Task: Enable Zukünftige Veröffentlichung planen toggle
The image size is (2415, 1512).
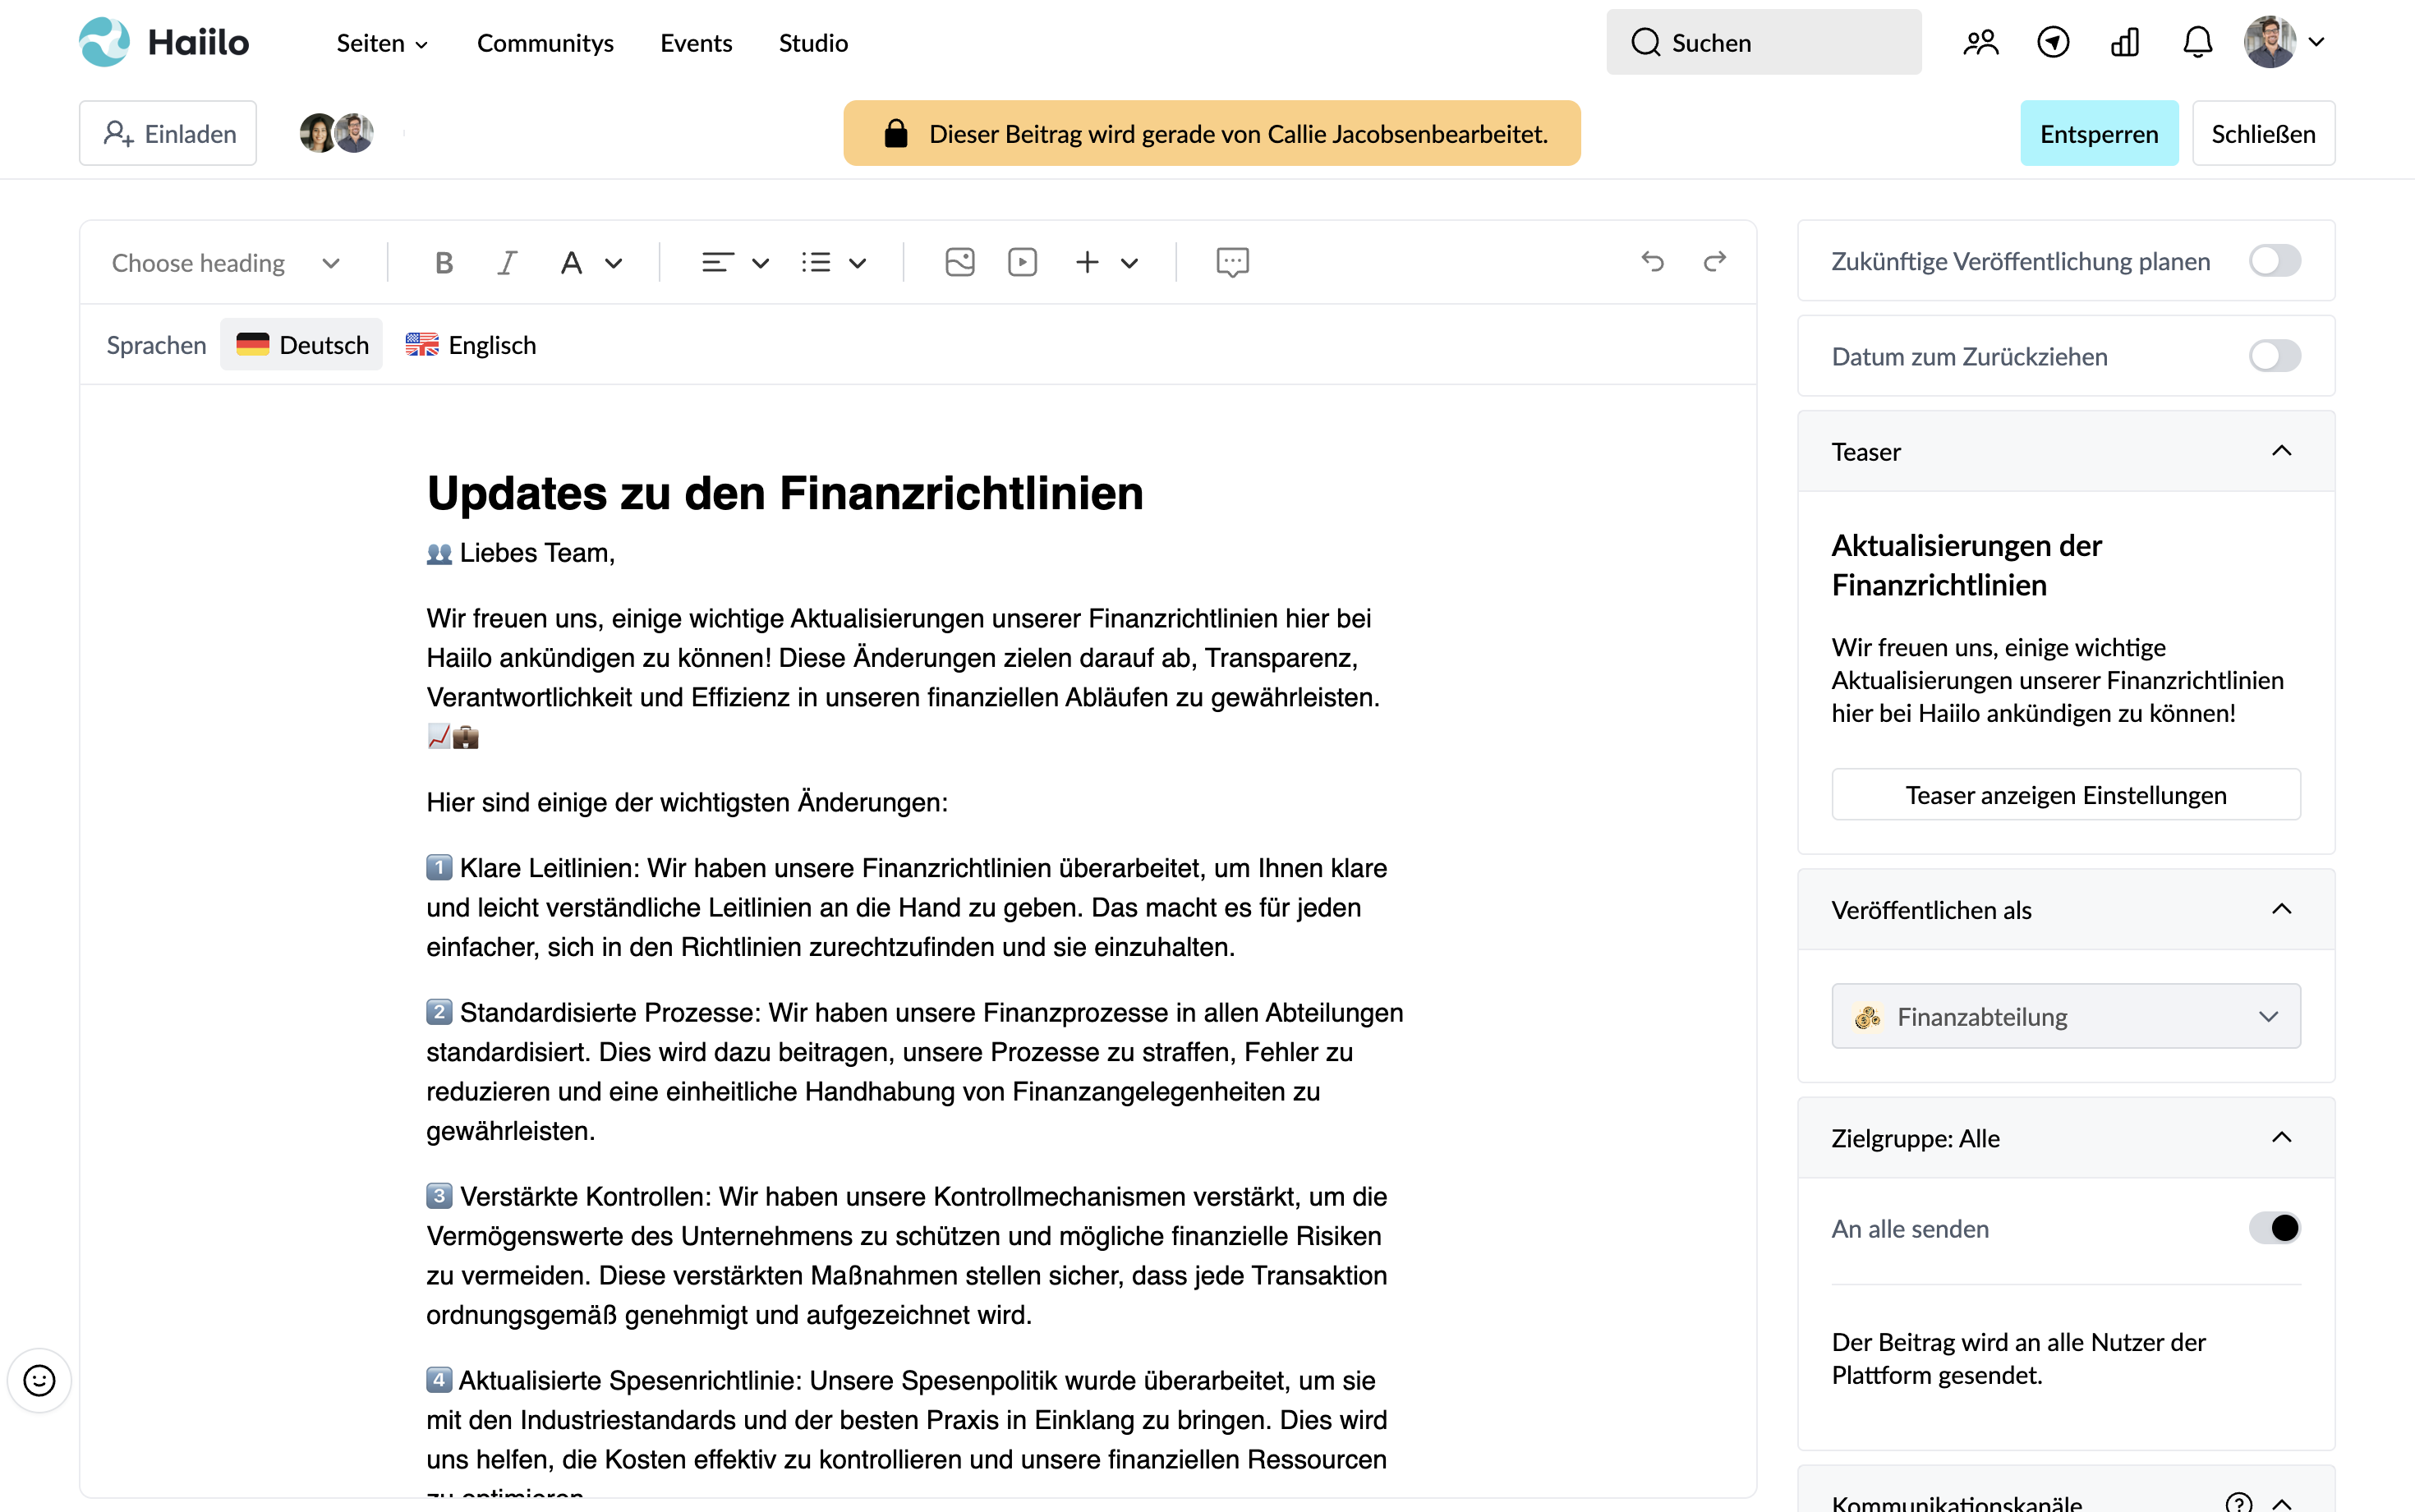Action: (2274, 261)
